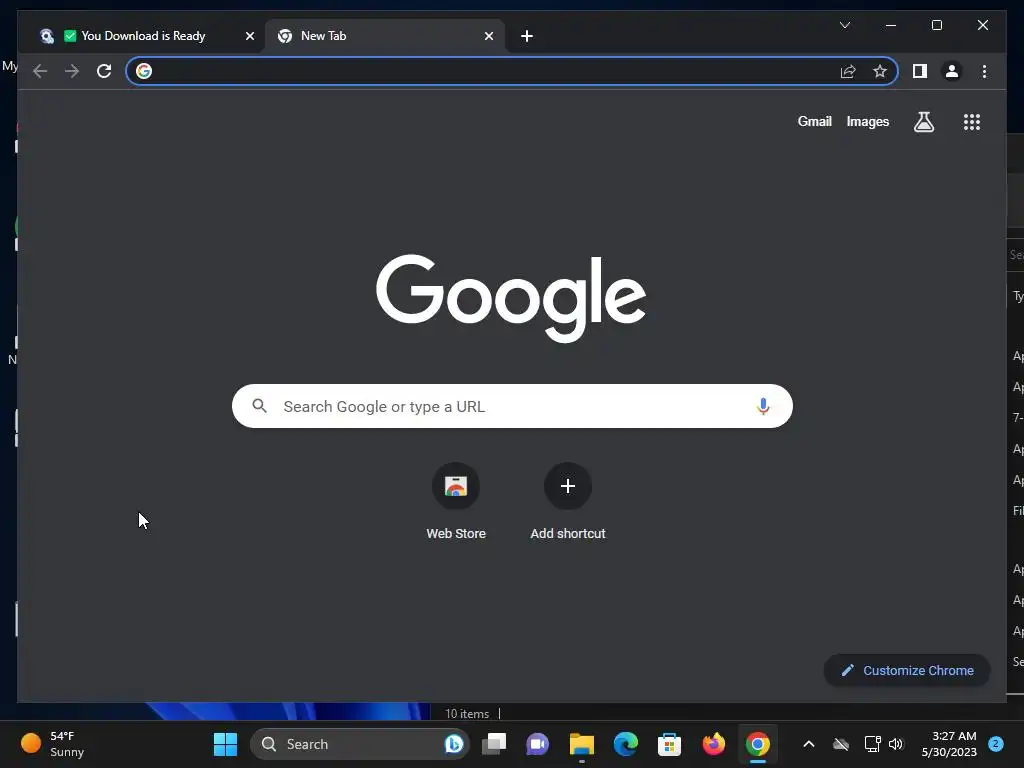Image resolution: width=1024 pixels, height=768 pixels.
Task: Show hidden system tray icons
Action: 808,744
